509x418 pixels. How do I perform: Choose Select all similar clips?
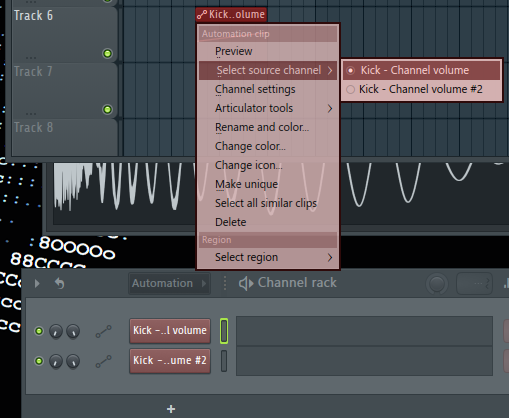click(268, 203)
